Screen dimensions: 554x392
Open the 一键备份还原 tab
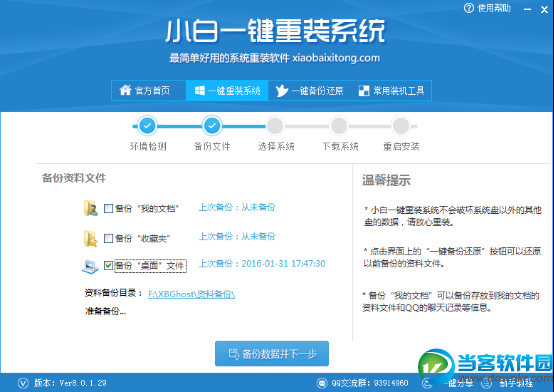[309, 90]
